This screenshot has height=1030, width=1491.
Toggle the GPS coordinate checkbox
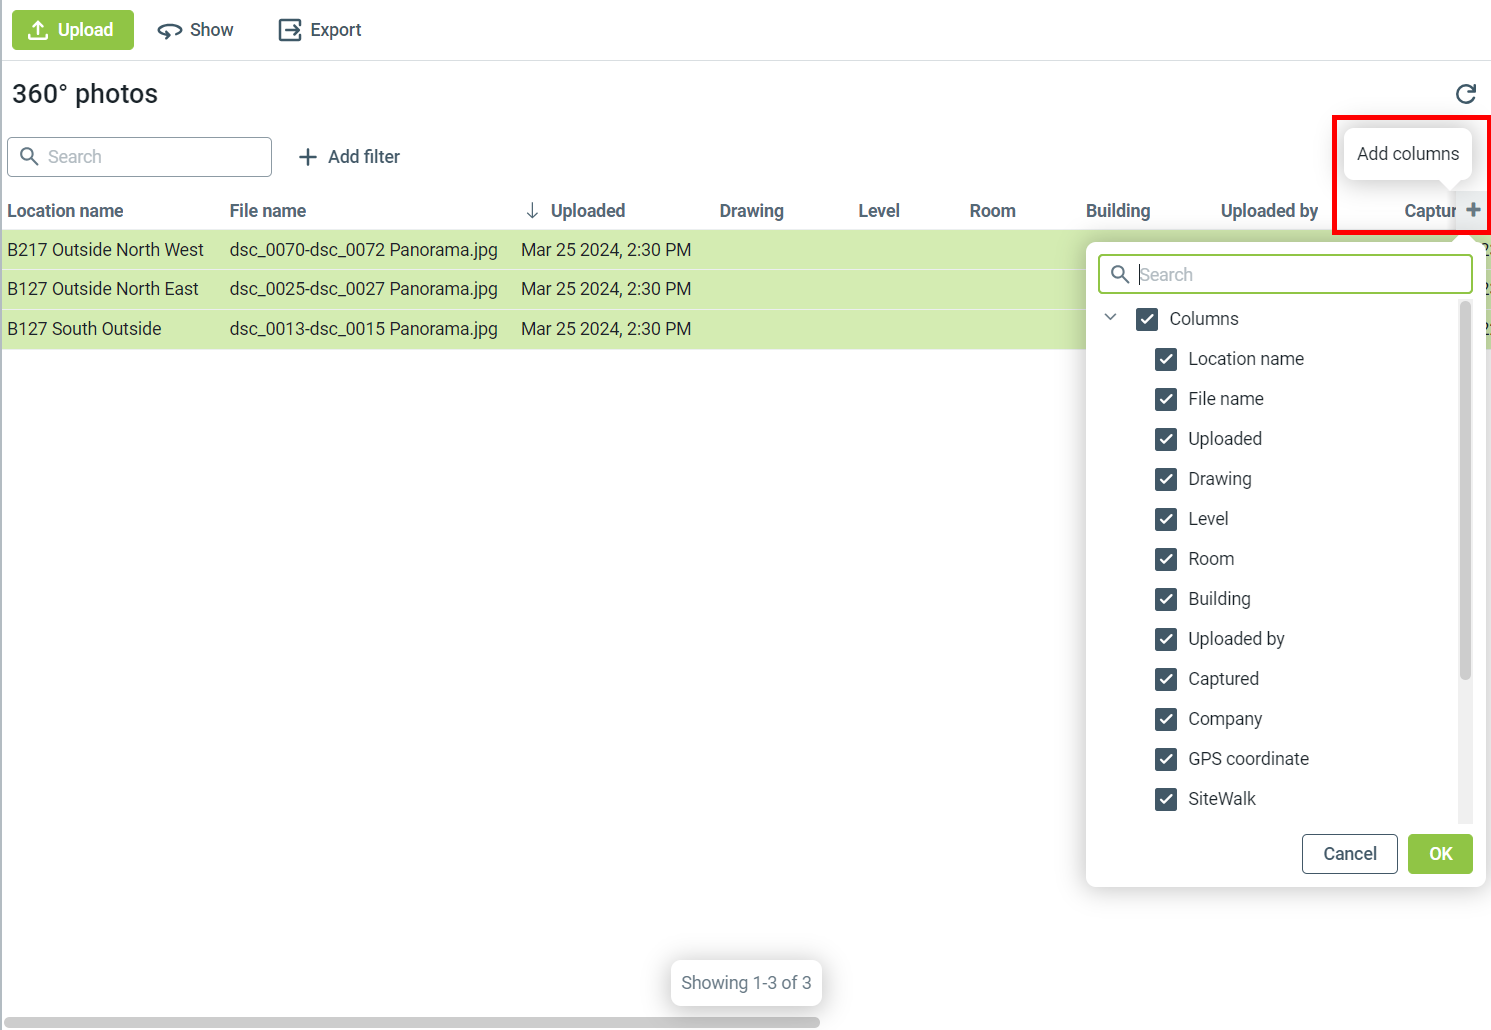pyautogui.click(x=1166, y=759)
